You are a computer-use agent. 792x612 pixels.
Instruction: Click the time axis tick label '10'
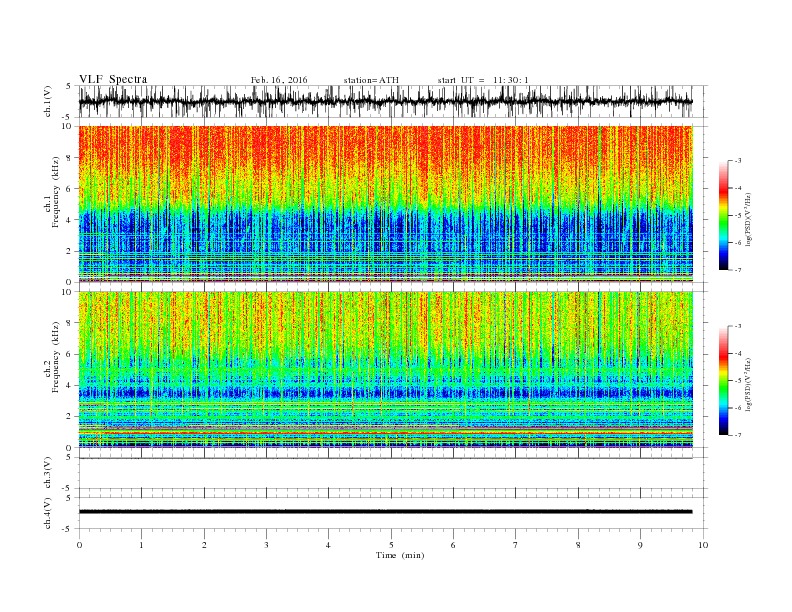click(x=703, y=545)
